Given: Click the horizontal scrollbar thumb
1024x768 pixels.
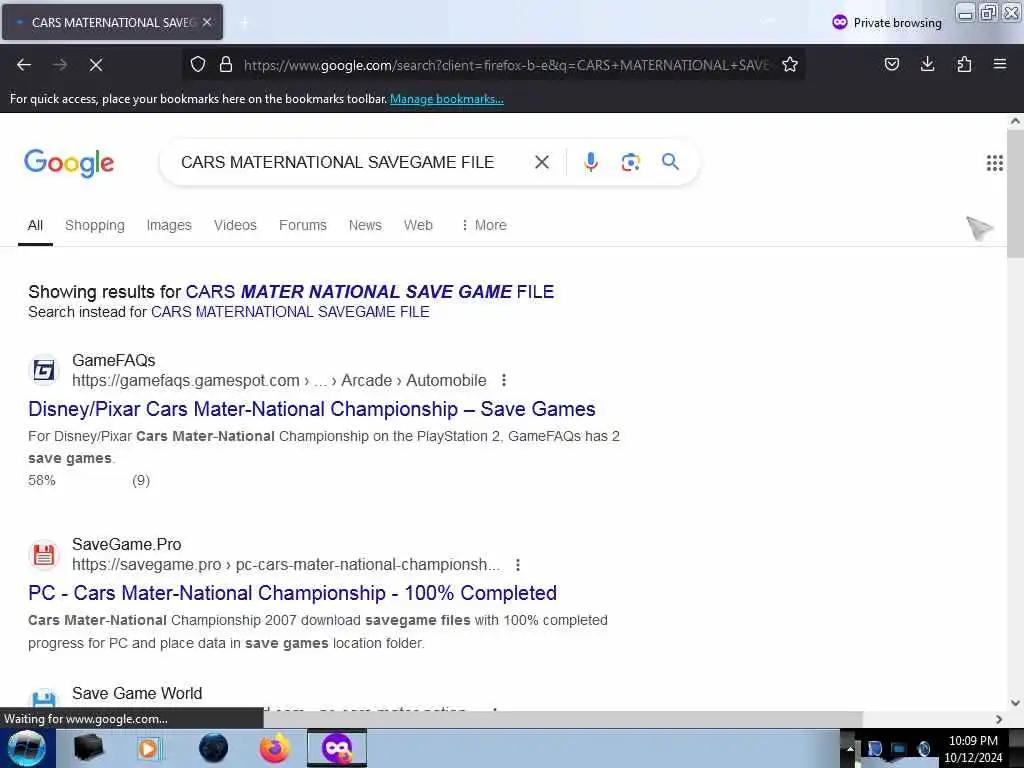Looking at the screenshot, I should (563, 719).
